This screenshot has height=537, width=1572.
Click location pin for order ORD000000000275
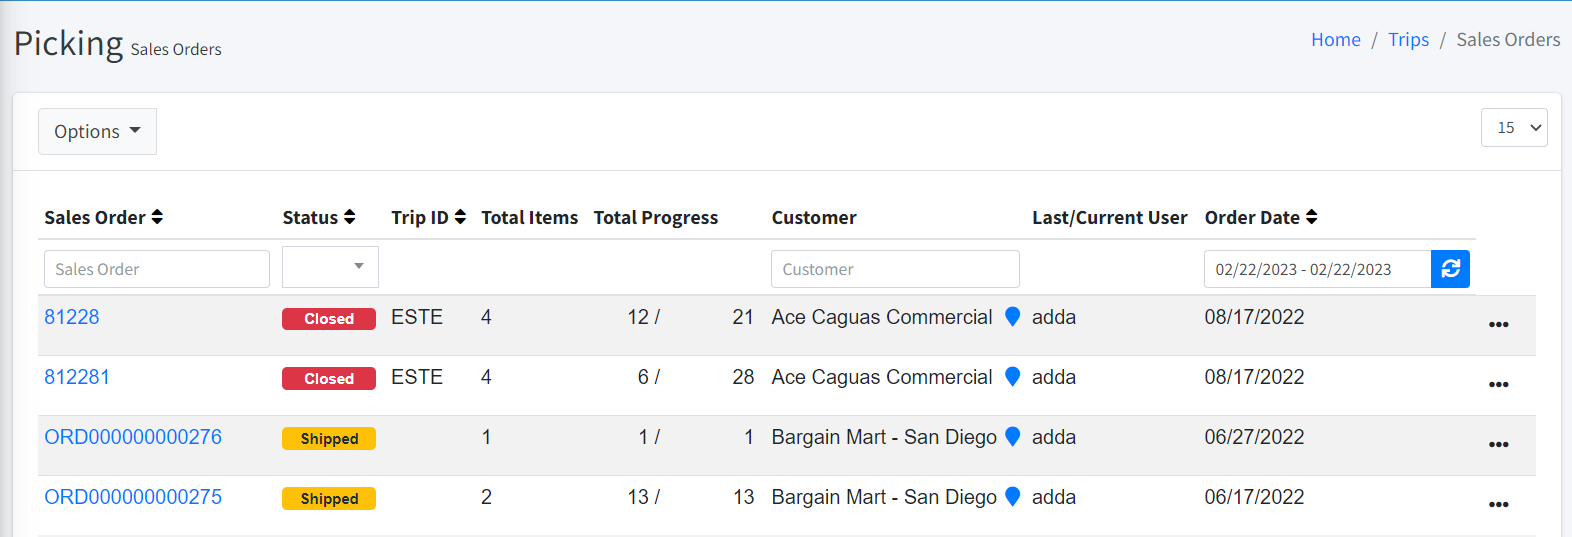pos(1012,497)
